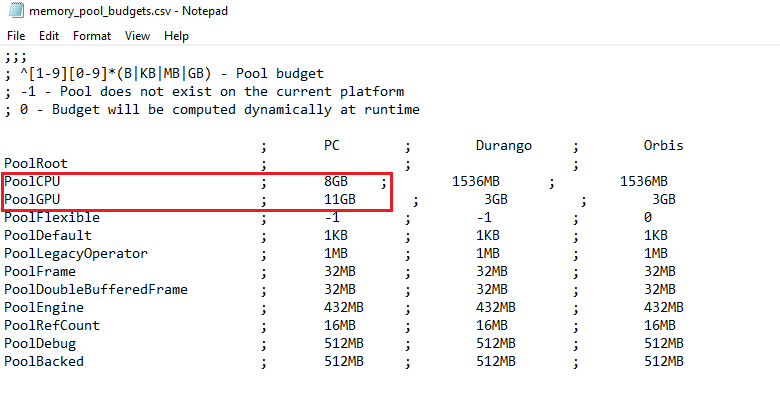Open the Format menu
The image size is (780, 402).
(92, 36)
